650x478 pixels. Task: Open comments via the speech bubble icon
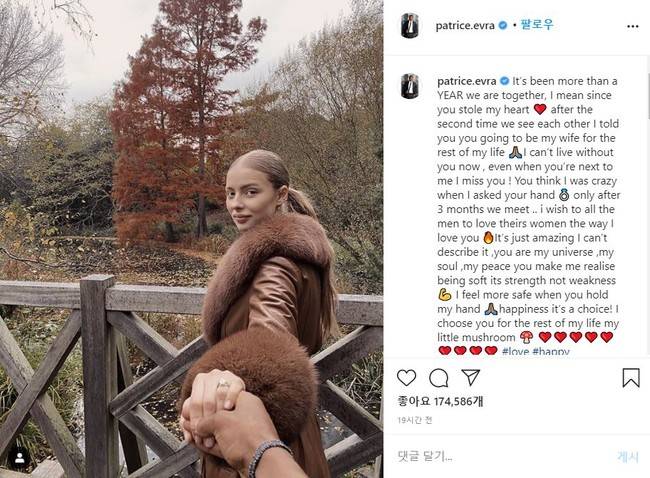[x=438, y=378]
